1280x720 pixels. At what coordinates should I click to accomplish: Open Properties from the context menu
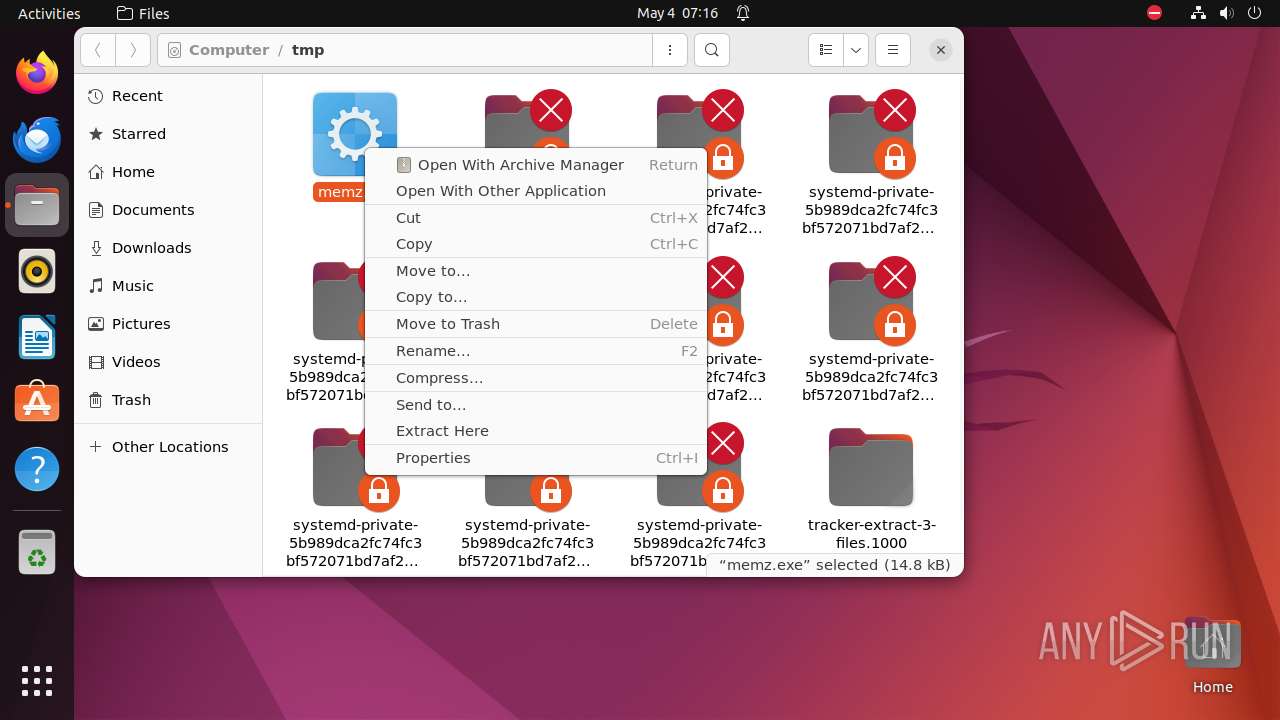tap(537, 458)
